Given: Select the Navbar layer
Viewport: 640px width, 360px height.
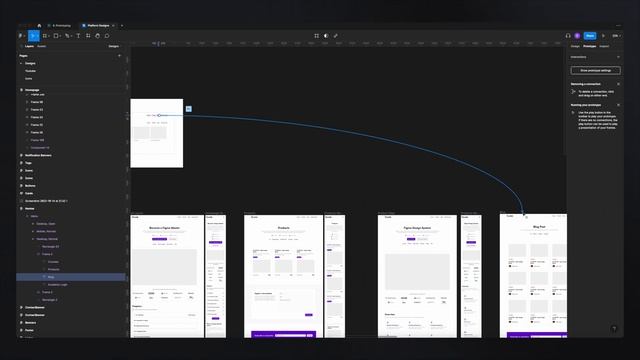Looking at the screenshot, I should 30,209.
